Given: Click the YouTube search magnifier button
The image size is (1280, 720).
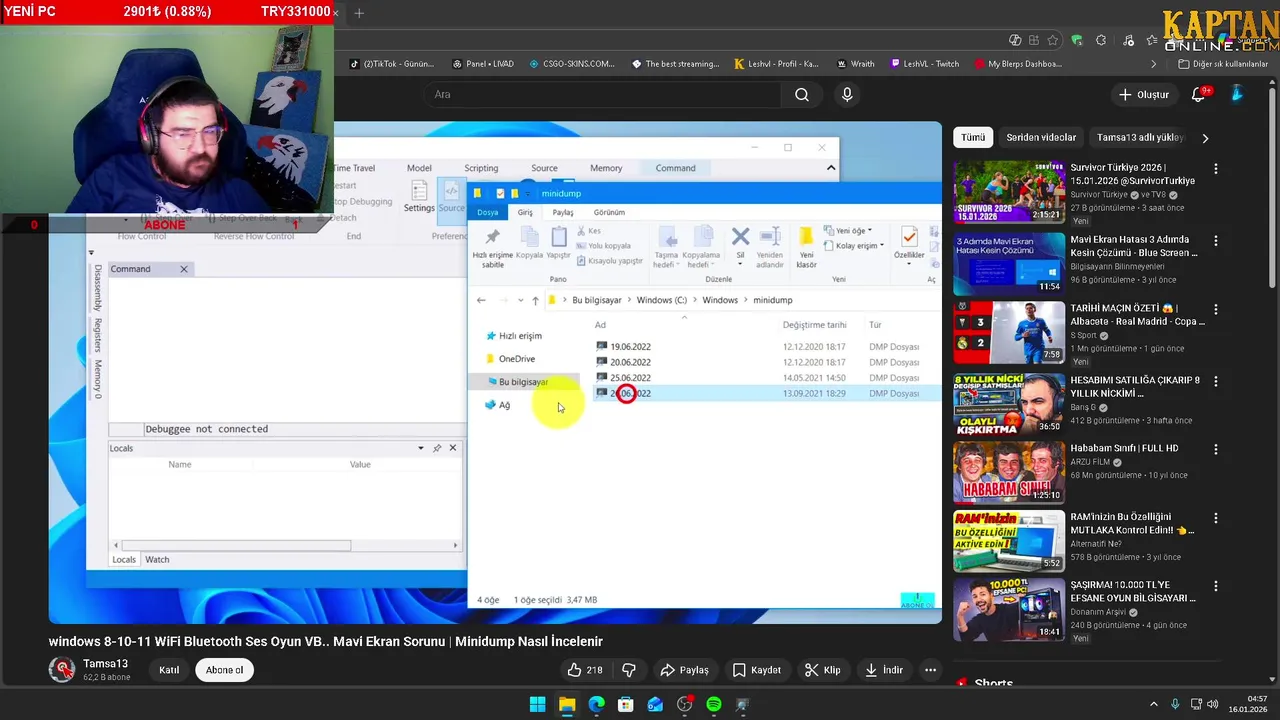Looking at the screenshot, I should point(802,95).
